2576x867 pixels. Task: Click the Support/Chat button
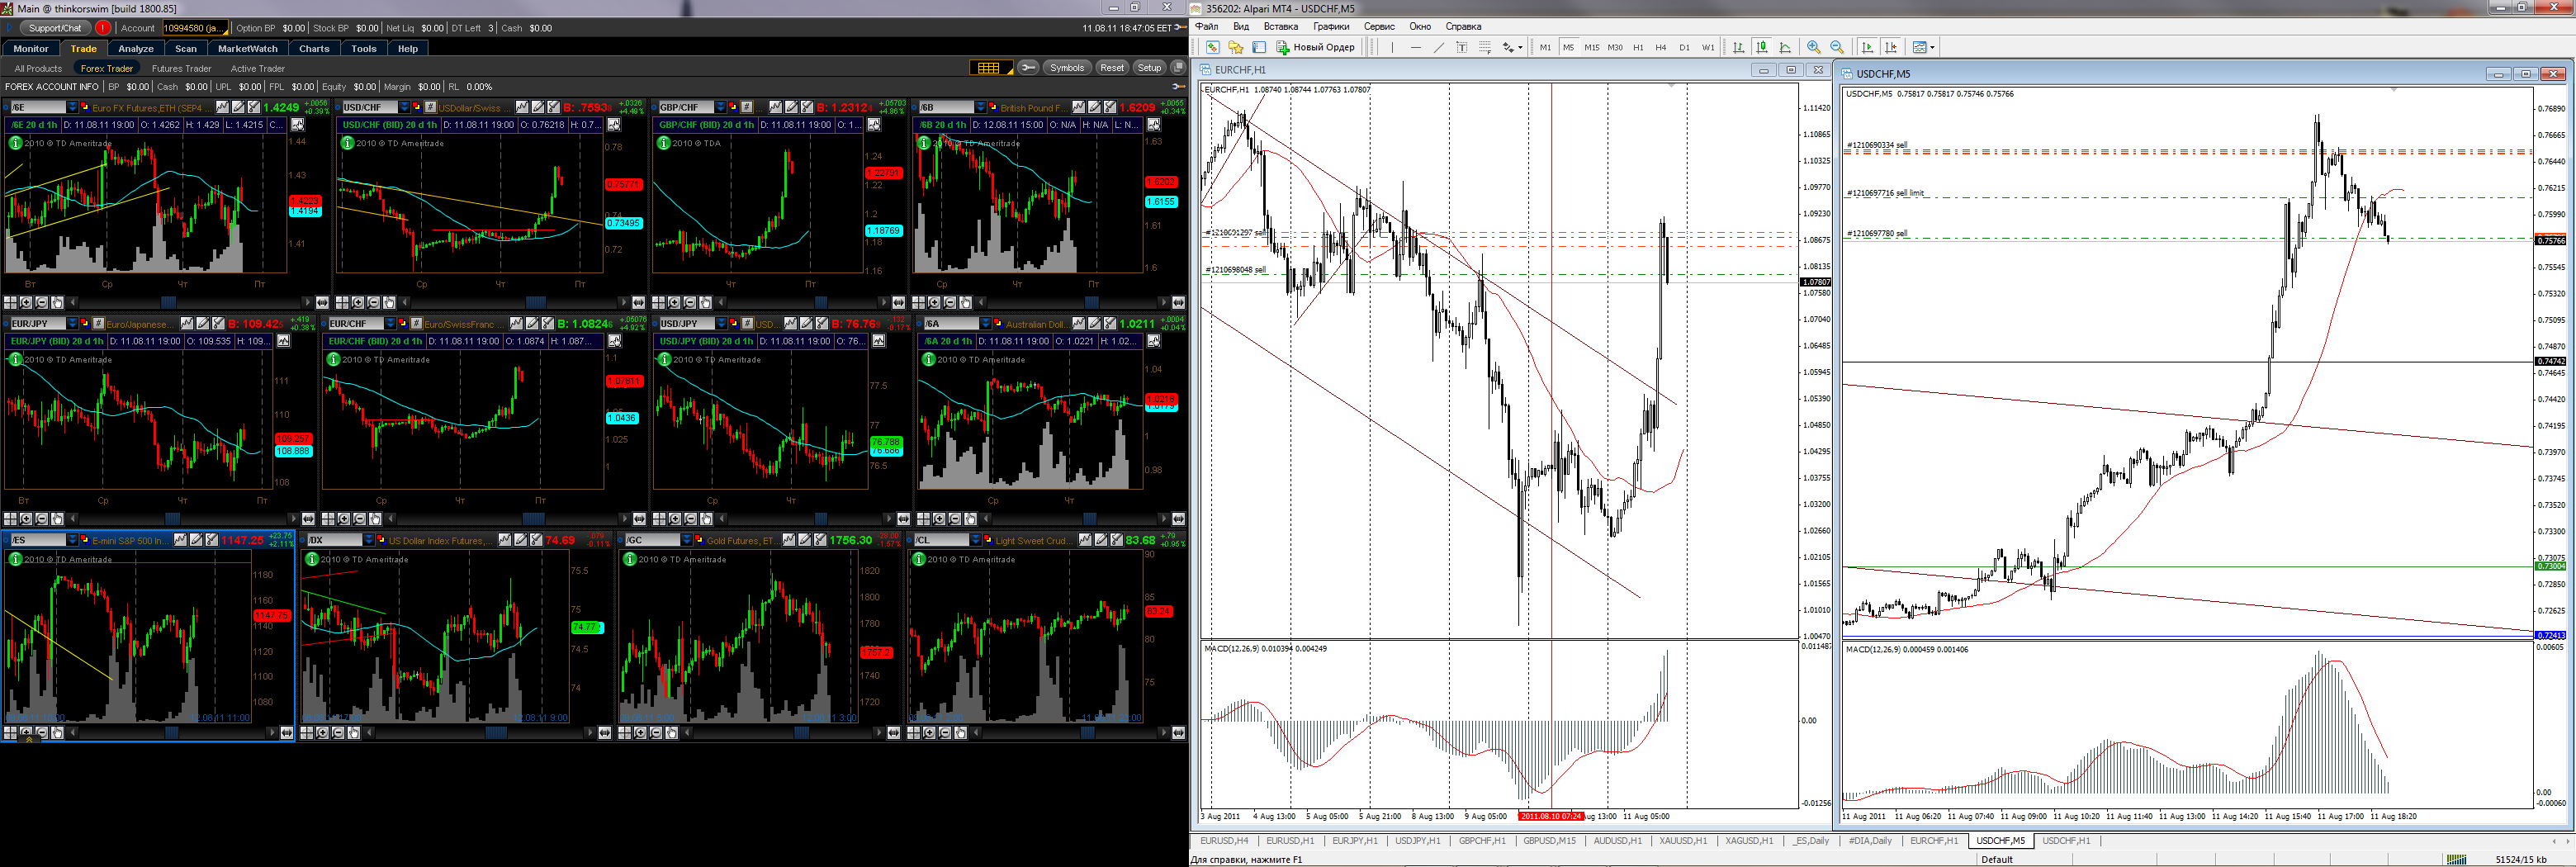click(54, 28)
